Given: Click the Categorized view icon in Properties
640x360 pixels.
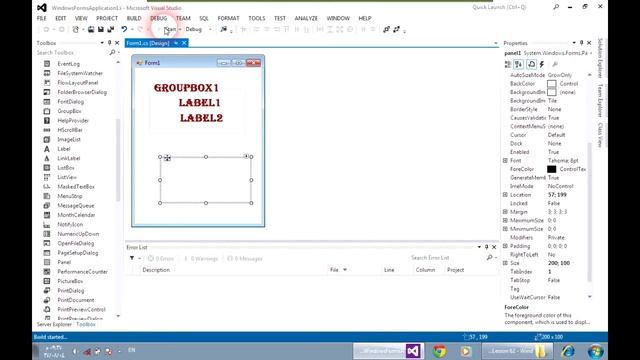Looking at the screenshot, I should tap(508, 64).
